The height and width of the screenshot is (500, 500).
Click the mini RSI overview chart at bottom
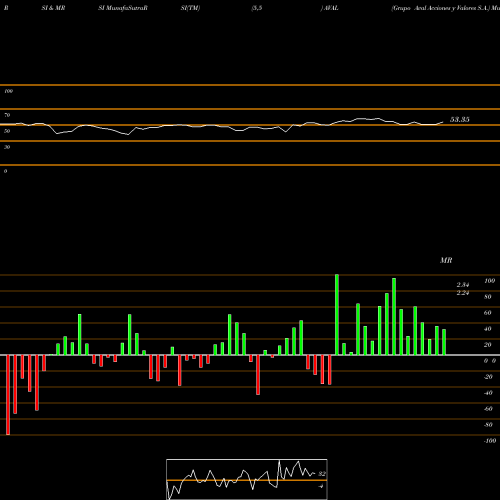(x=247, y=479)
